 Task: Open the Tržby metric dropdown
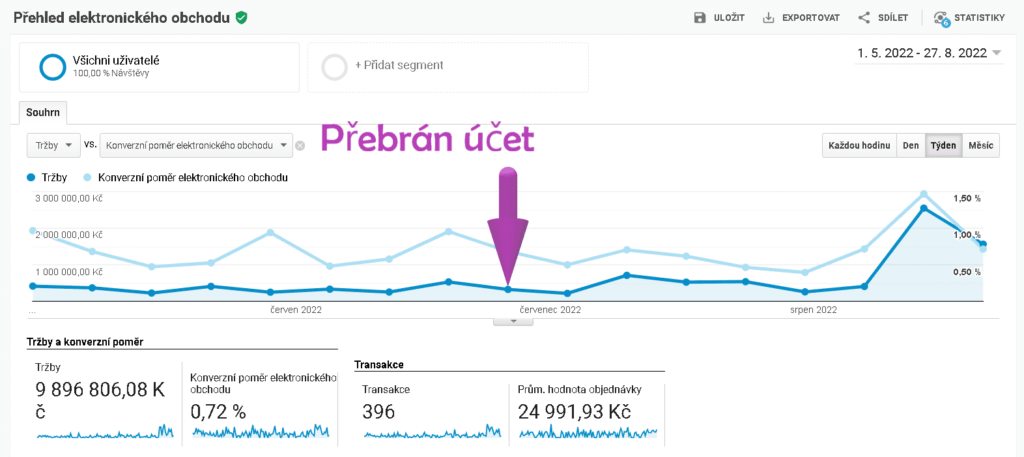[54, 145]
